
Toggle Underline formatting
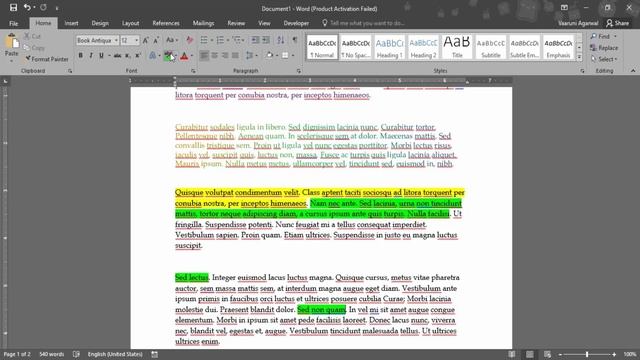pos(101,56)
